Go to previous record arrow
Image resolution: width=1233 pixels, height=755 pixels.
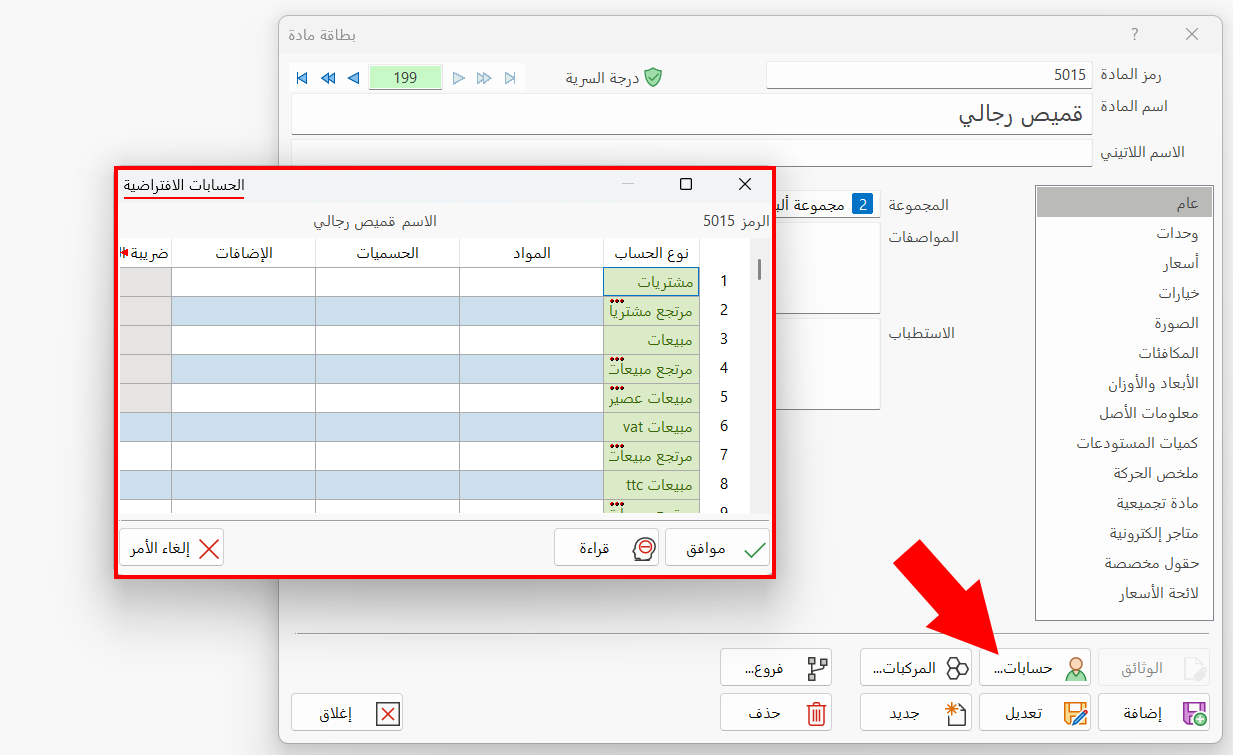353,78
